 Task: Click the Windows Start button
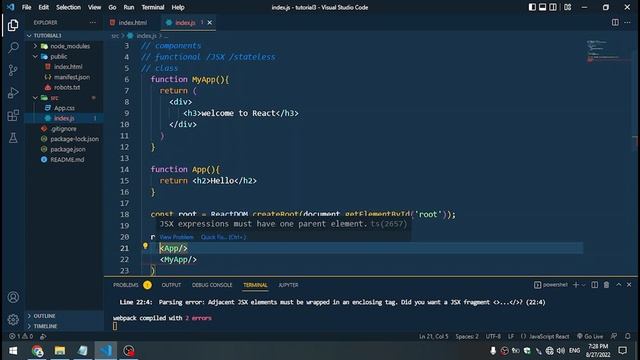tap(13, 351)
